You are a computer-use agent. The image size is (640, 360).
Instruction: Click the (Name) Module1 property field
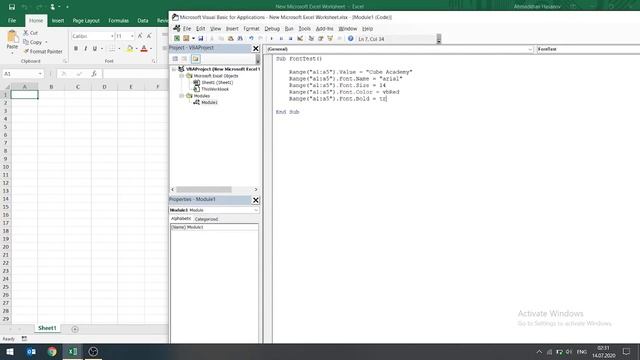click(x=214, y=227)
